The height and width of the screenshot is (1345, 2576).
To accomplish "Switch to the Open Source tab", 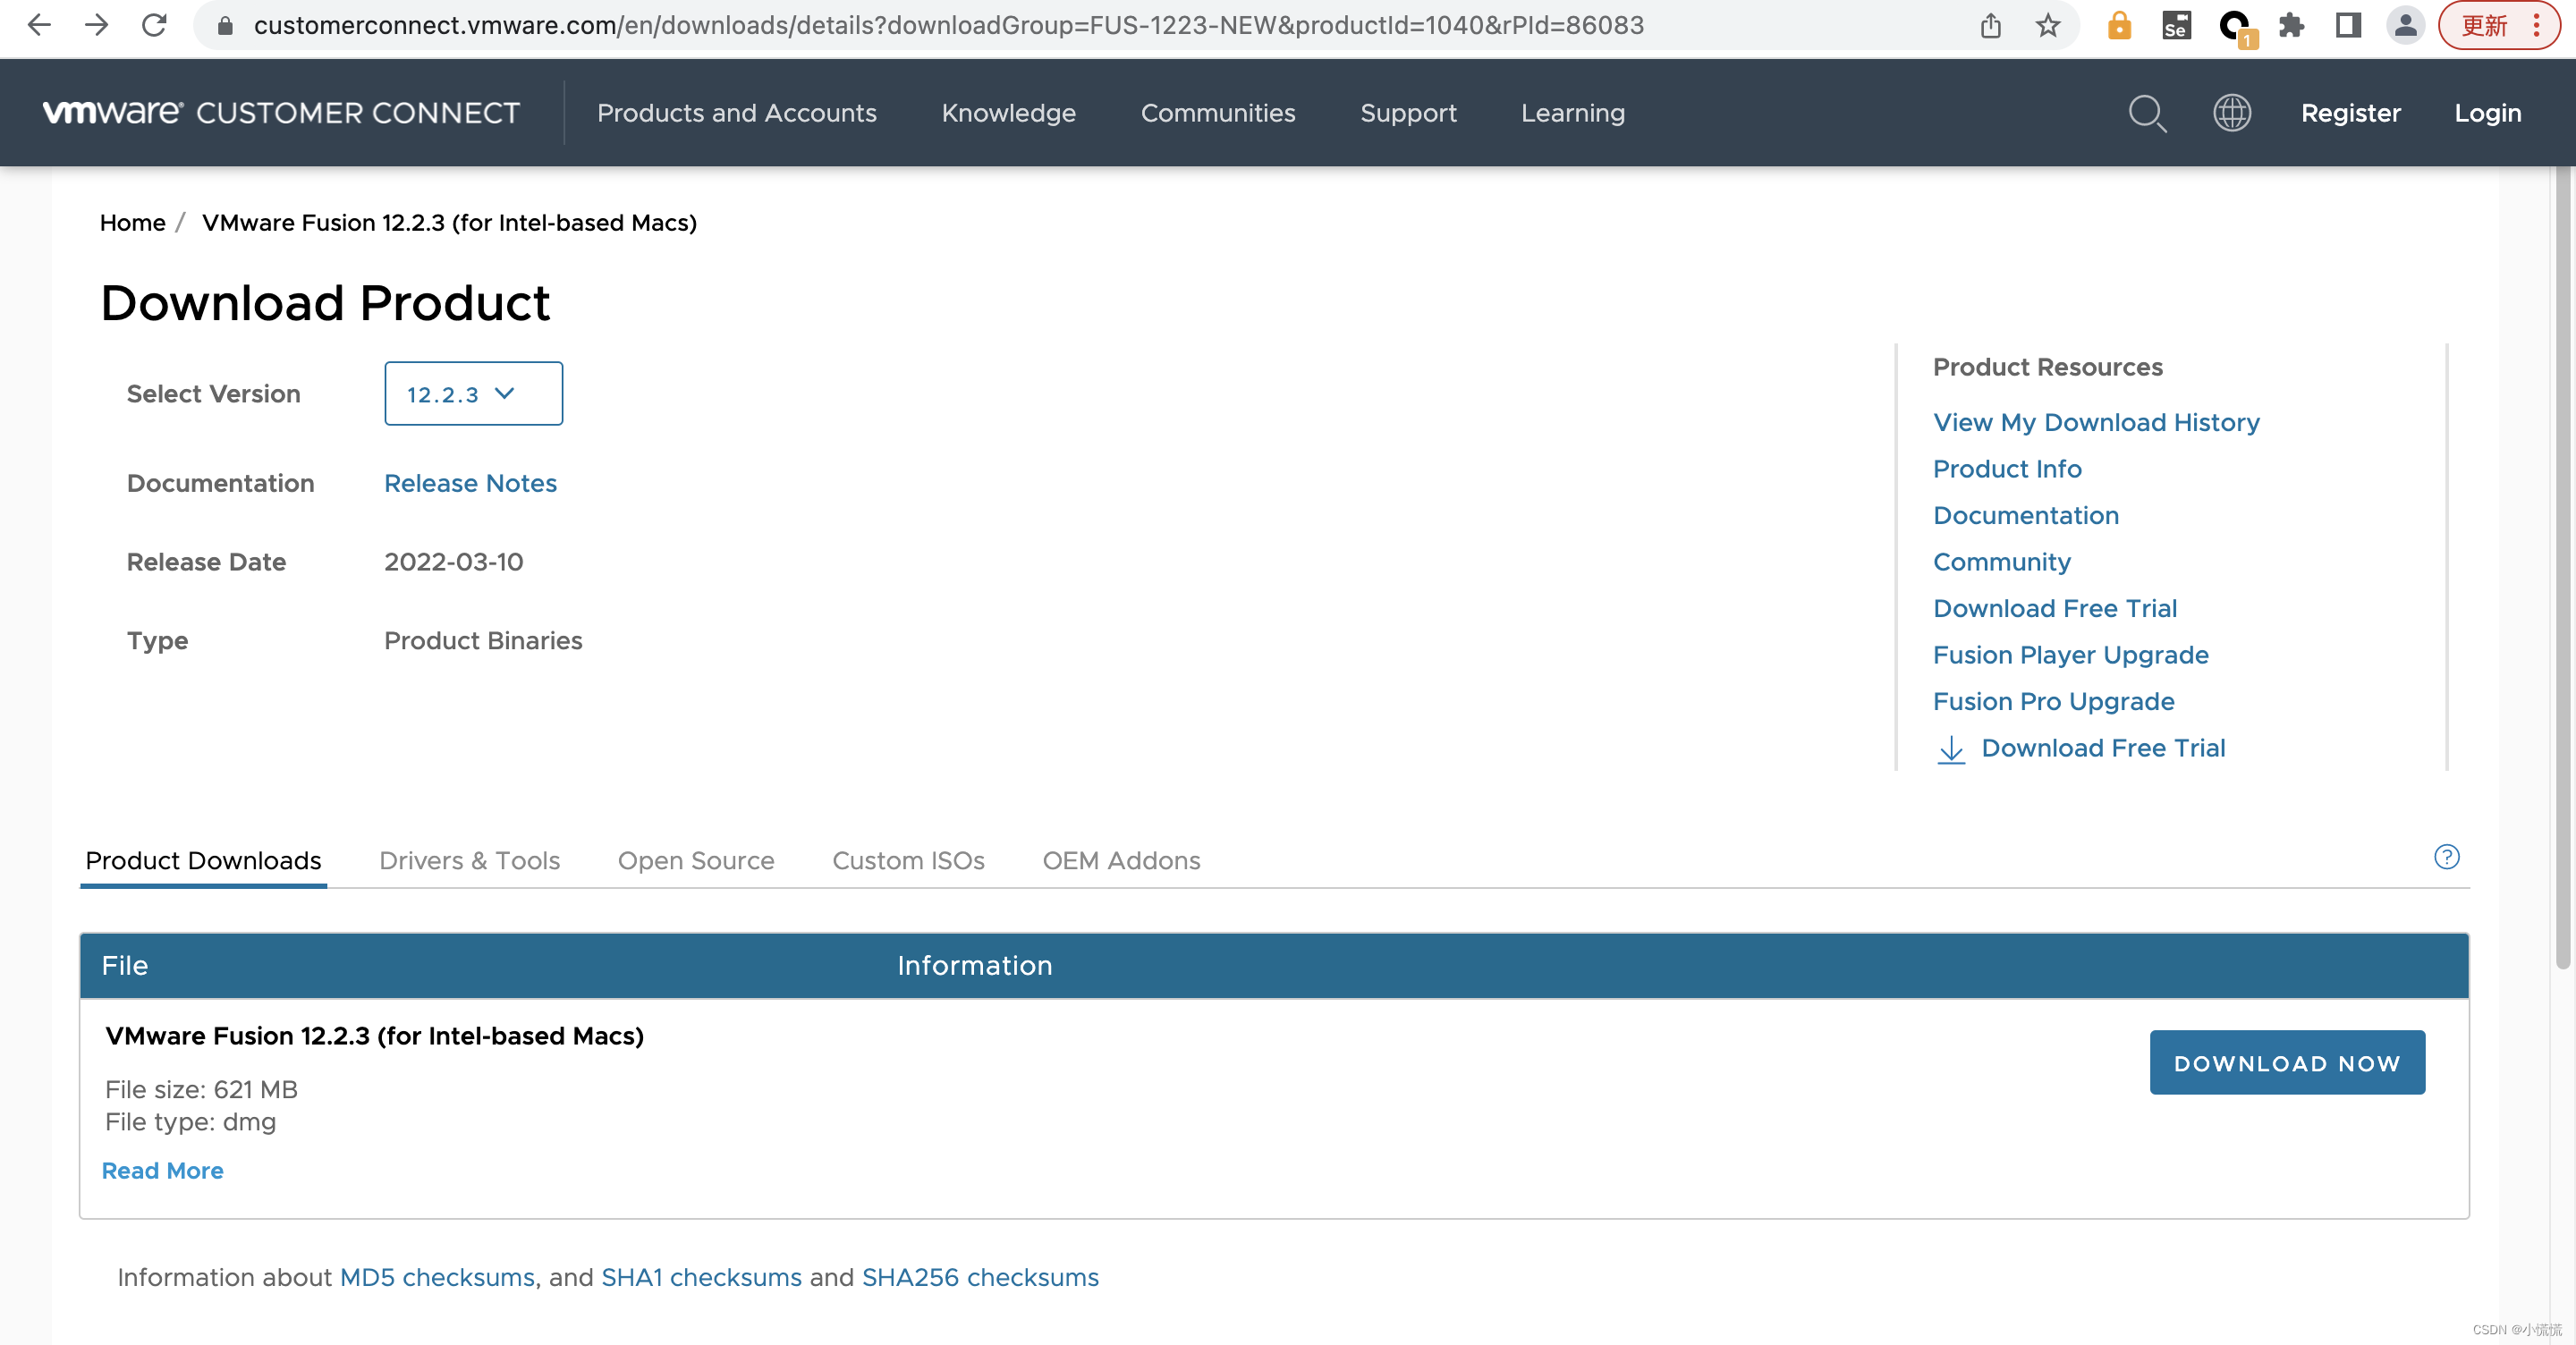I will pos(695,860).
